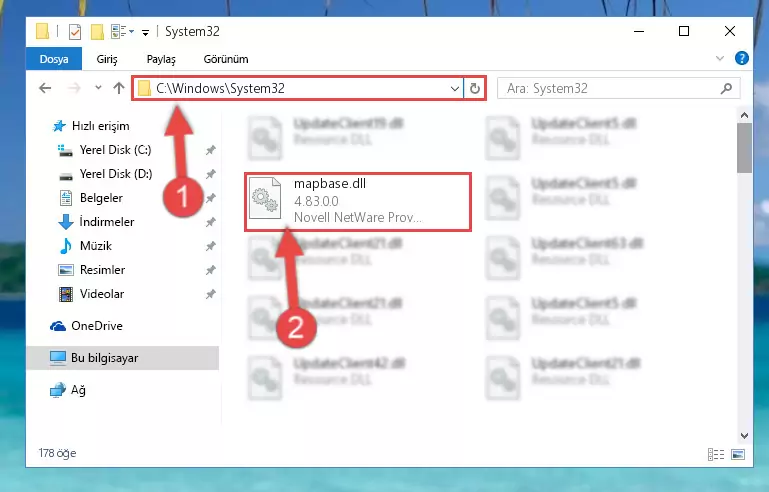Open Yerel Disk (C:) in navigation pane
Viewport: 769px width, 492px height.
115,150
